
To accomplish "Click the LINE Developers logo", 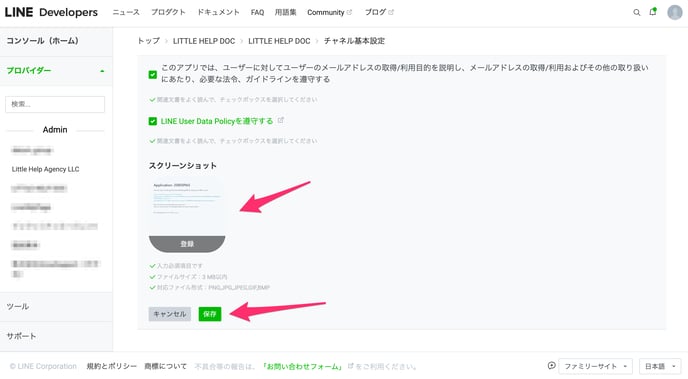I will [x=51, y=12].
